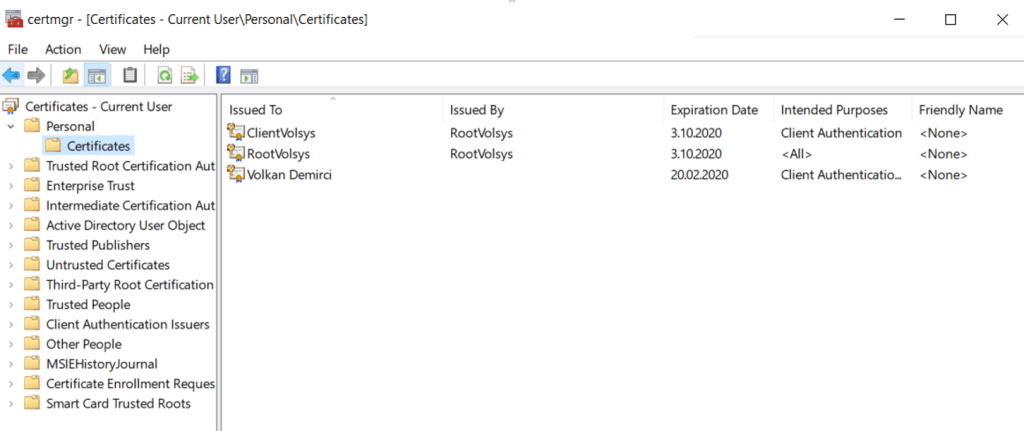
Task: Click the ClientVolsys certificate icon
Action: pos(236,133)
